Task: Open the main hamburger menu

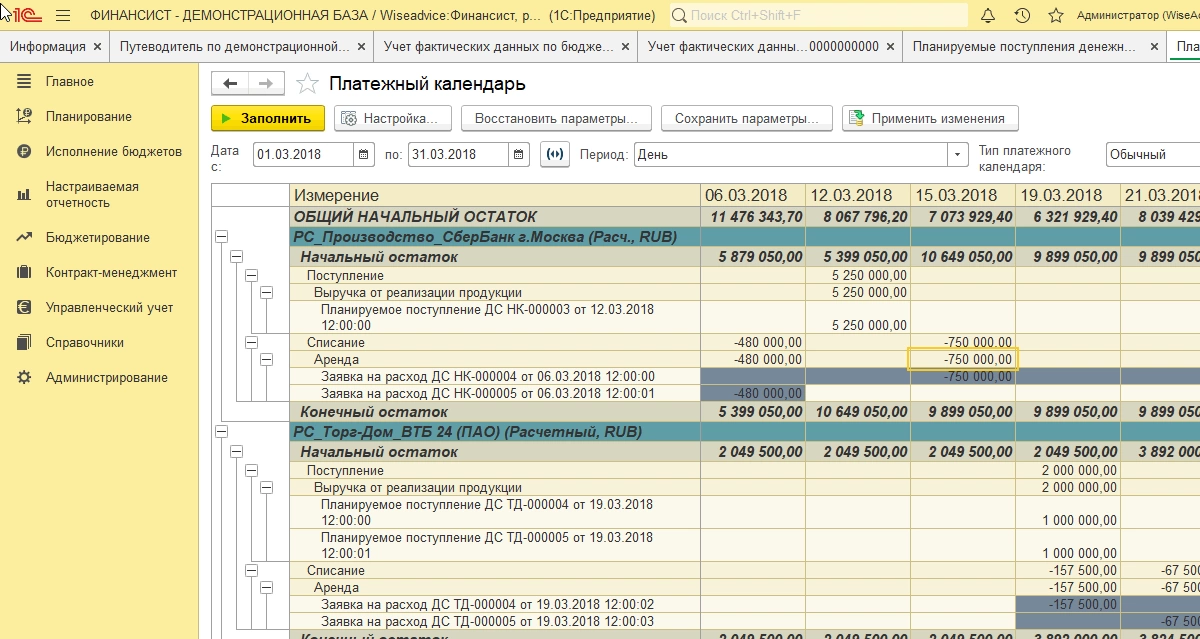Action: 62,16
